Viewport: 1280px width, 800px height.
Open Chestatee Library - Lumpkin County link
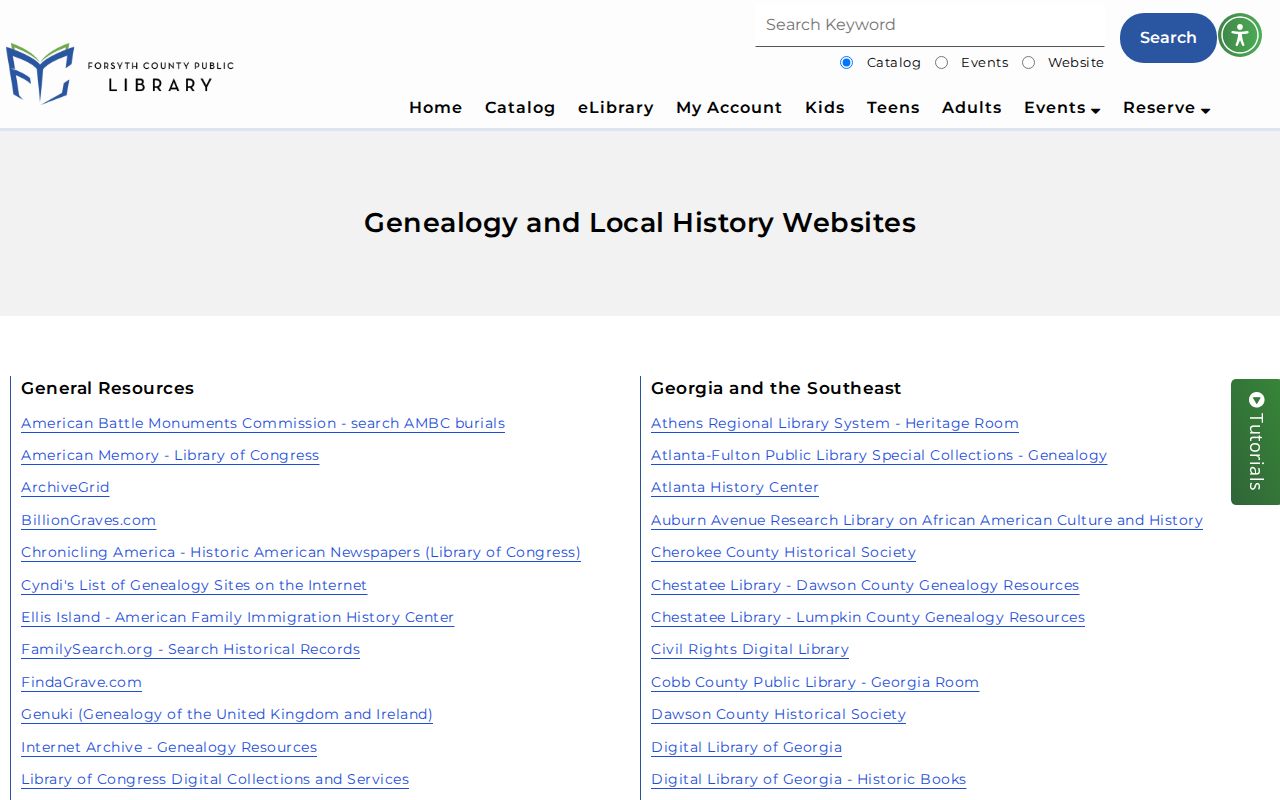point(868,617)
